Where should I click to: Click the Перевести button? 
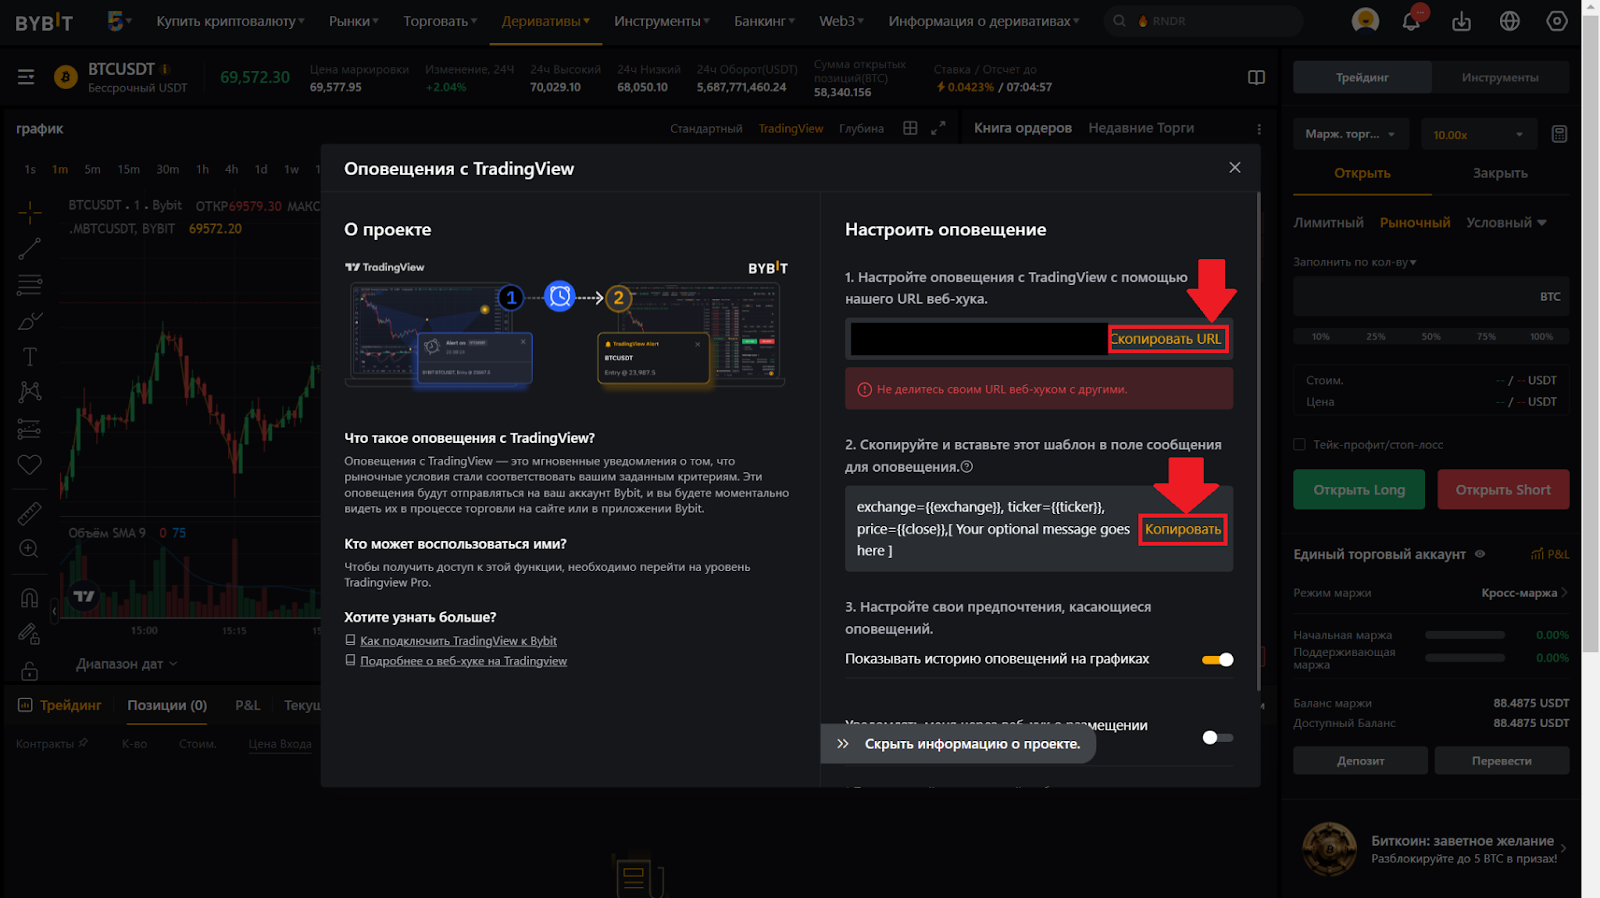tap(1502, 761)
